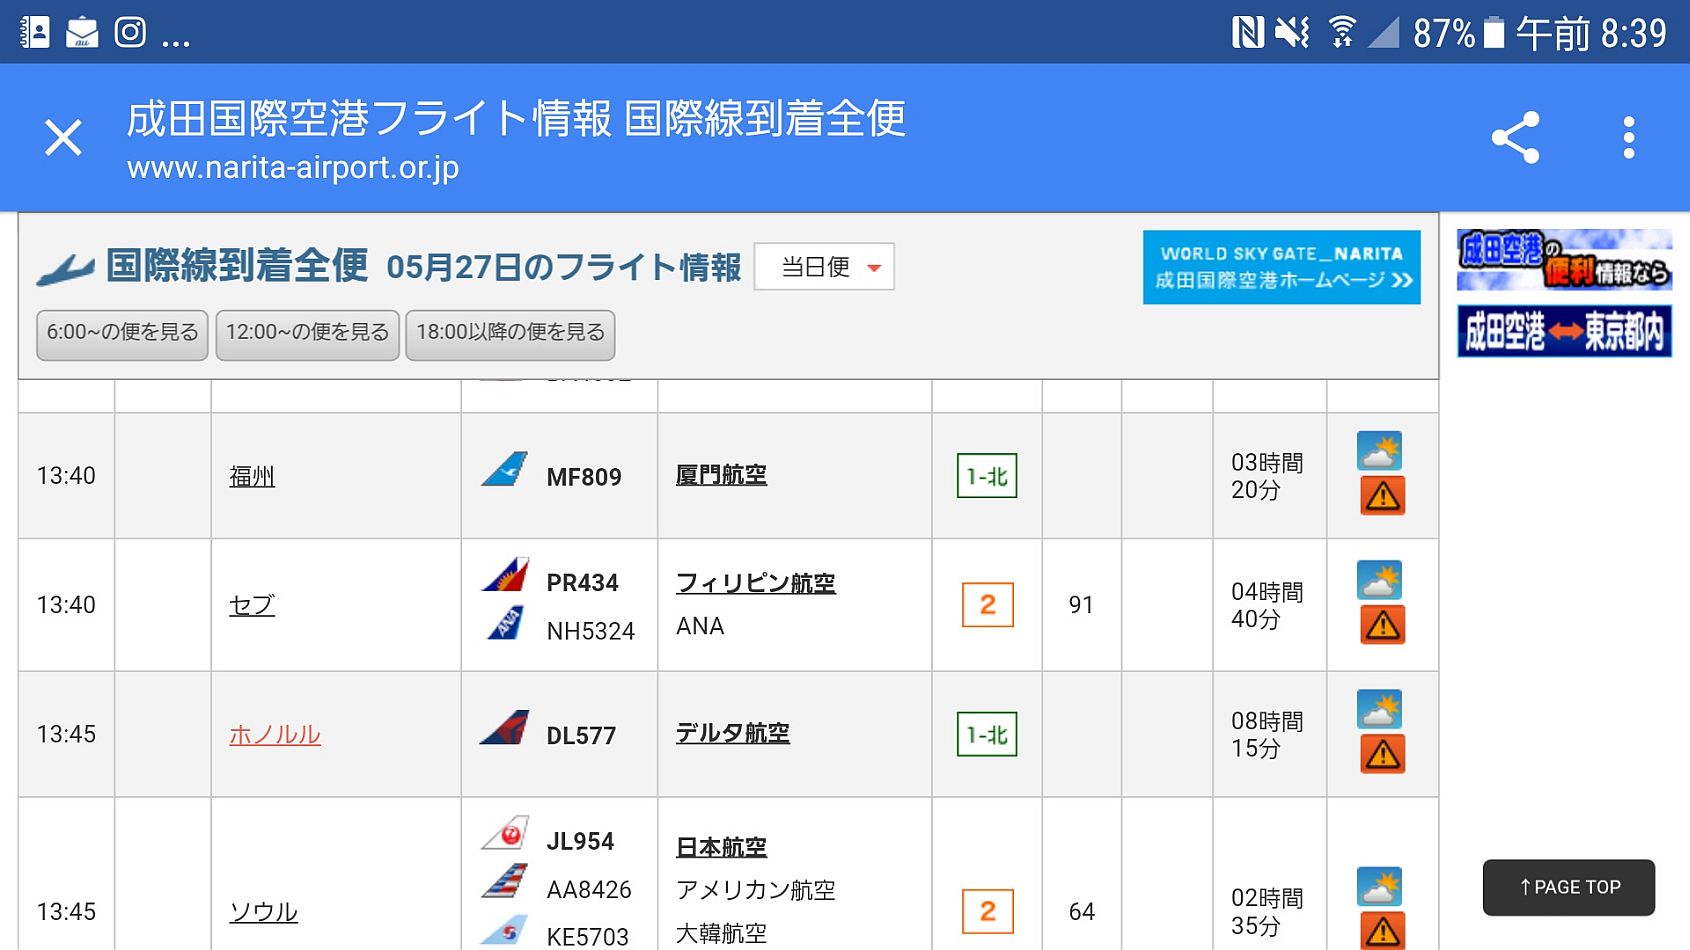Viewport: 1690px width, 950px height.
Task: Open the フィリピン航空 airline link
Action: 755,583
